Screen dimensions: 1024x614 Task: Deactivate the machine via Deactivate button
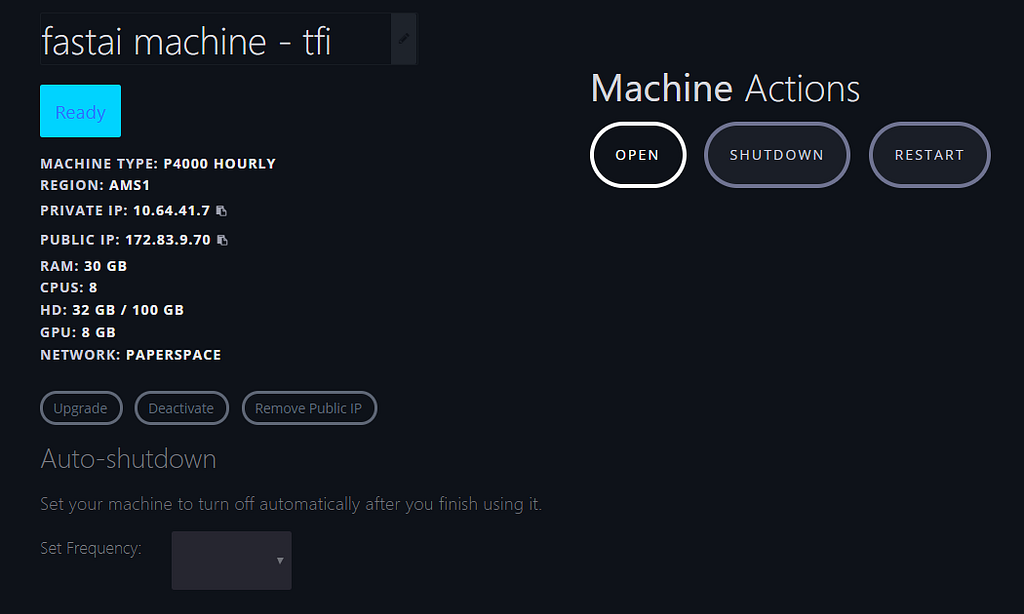tap(181, 408)
